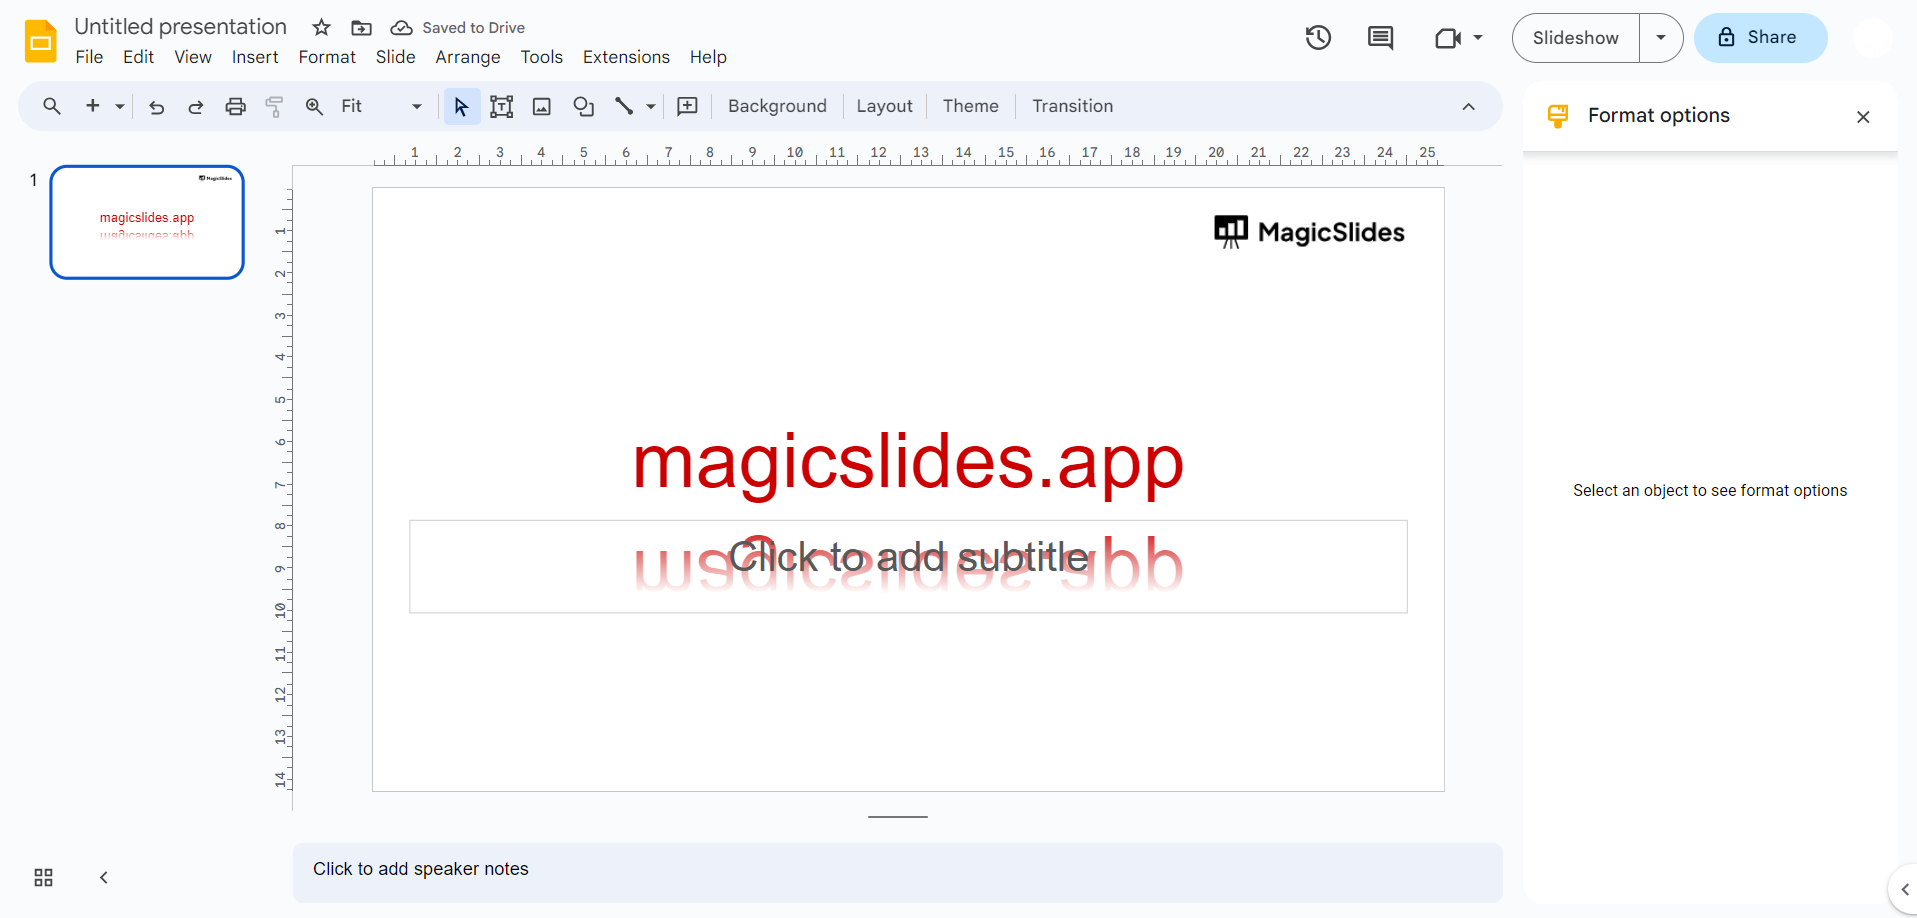Star the Untitled presentation

pos(321,27)
